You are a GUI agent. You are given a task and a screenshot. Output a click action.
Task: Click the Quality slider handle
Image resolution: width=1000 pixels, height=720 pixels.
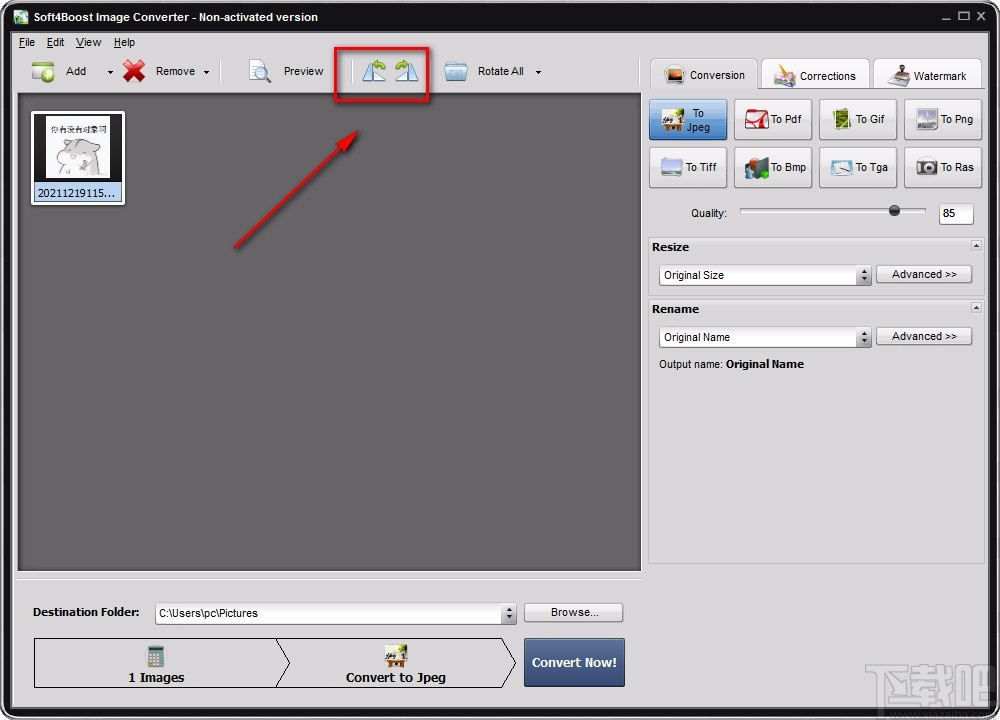pos(894,210)
